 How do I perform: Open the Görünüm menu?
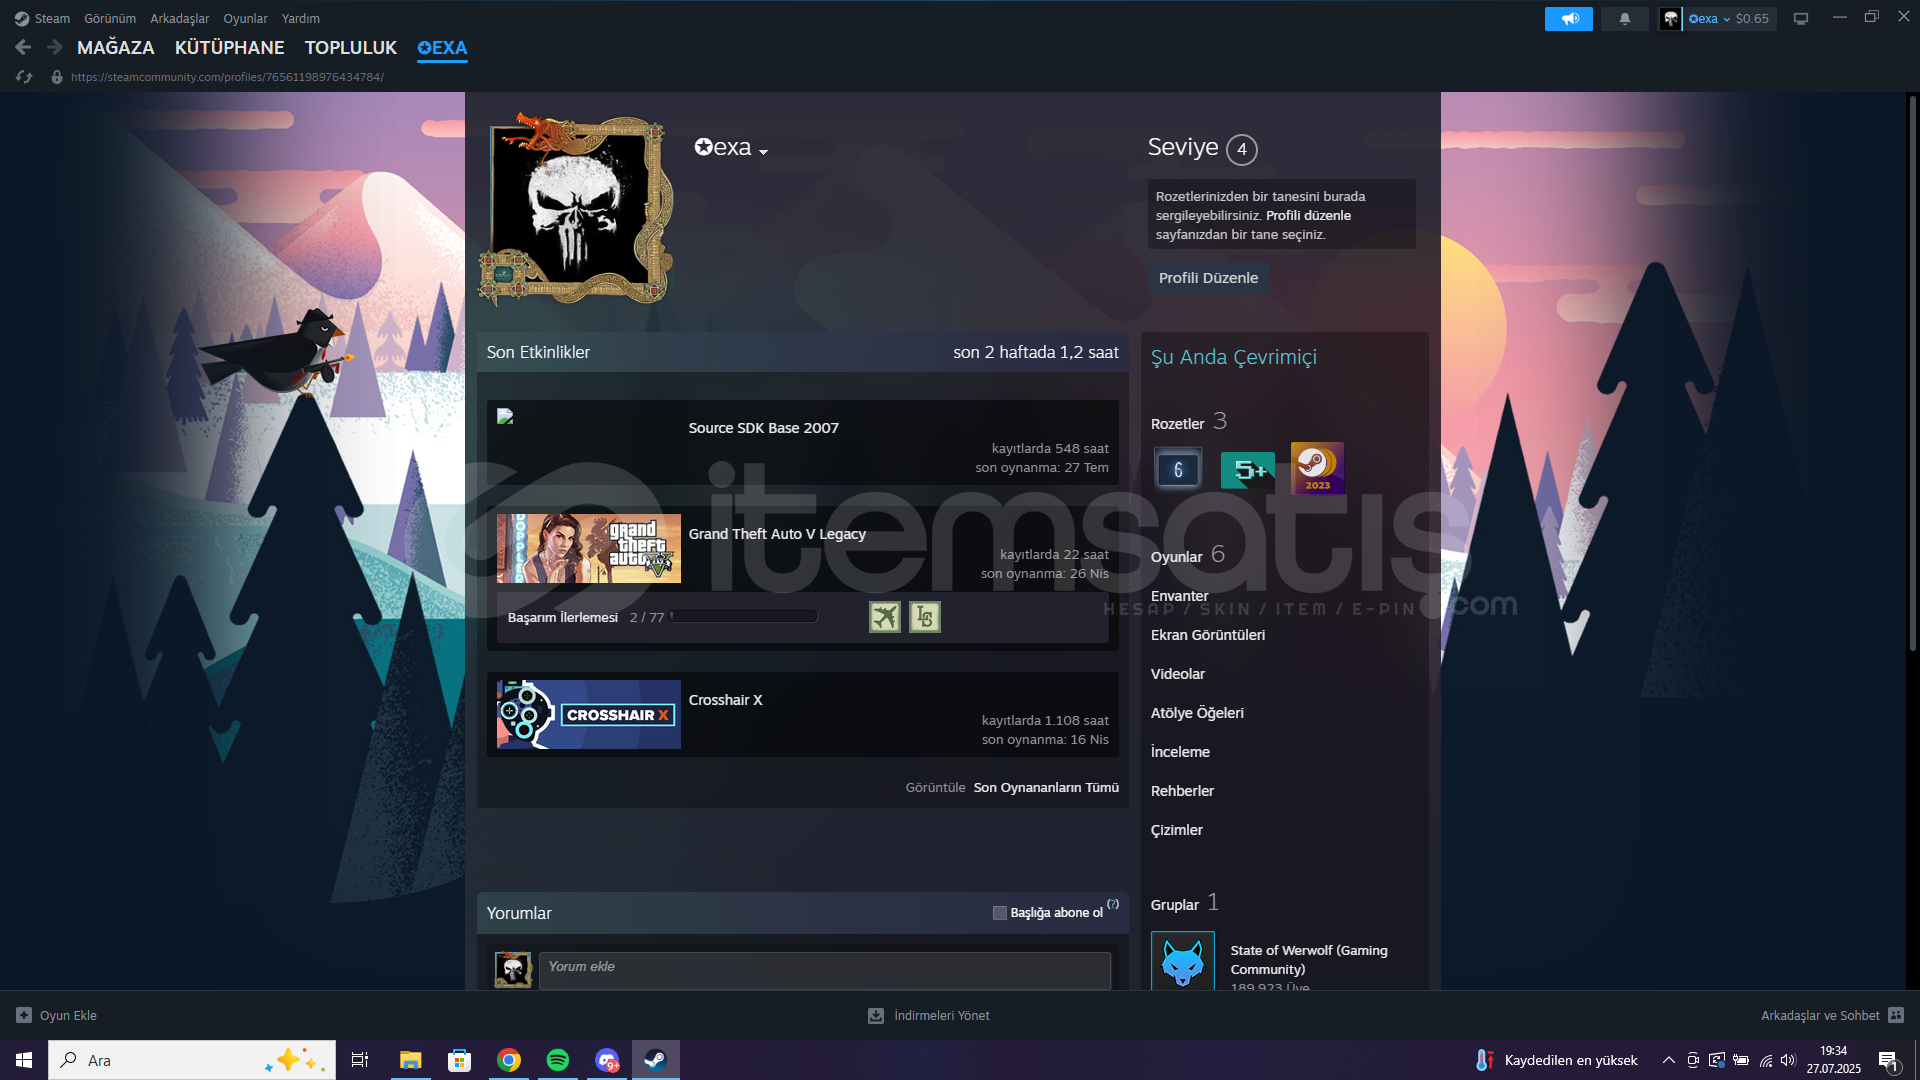click(x=110, y=19)
